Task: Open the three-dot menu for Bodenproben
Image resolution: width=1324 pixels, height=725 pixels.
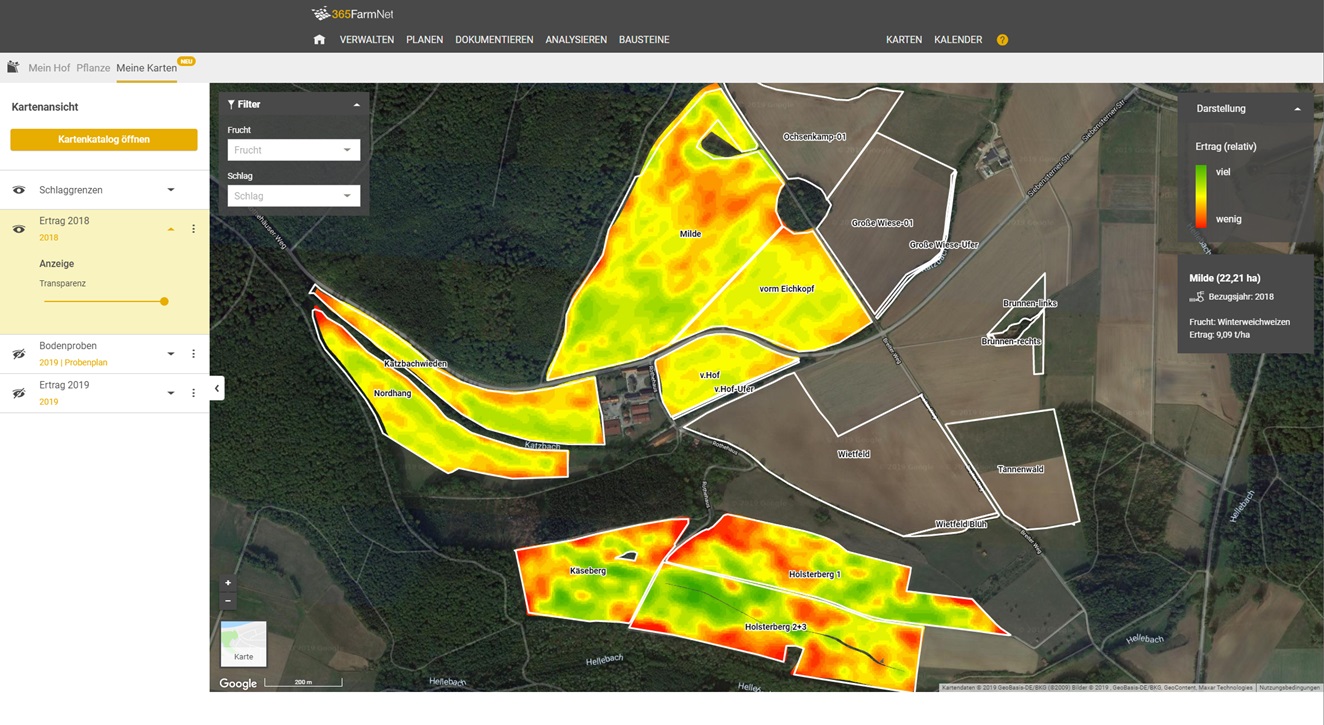Action: point(193,353)
